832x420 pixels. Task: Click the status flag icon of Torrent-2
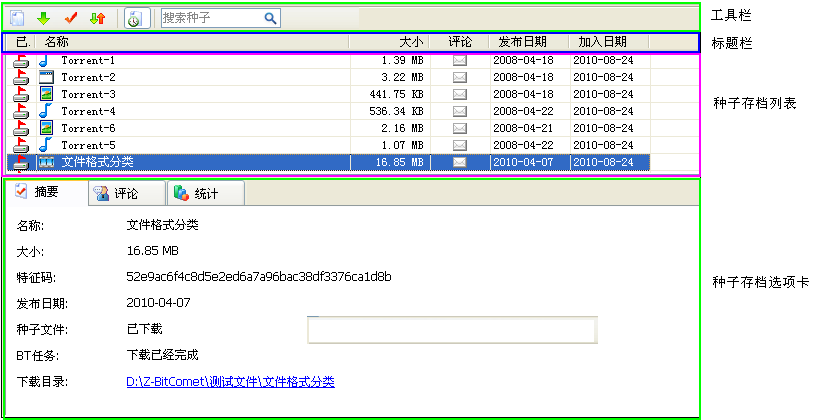pos(21,77)
